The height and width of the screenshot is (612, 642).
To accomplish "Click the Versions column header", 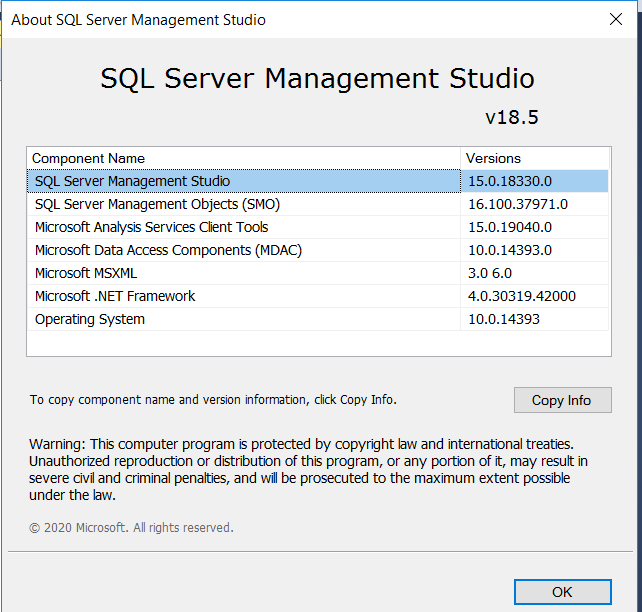I will click(535, 158).
